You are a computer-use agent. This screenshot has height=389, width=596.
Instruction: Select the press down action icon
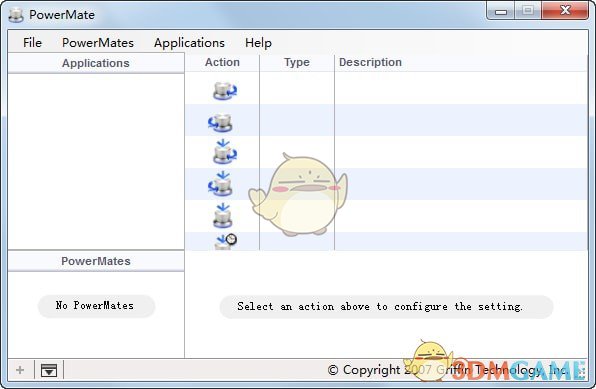(x=223, y=216)
